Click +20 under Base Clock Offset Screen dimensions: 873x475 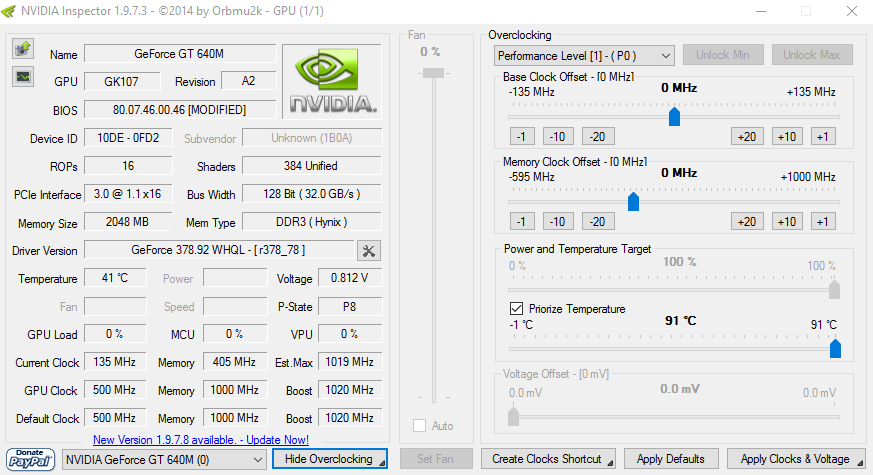pyautogui.click(x=747, y=136)
